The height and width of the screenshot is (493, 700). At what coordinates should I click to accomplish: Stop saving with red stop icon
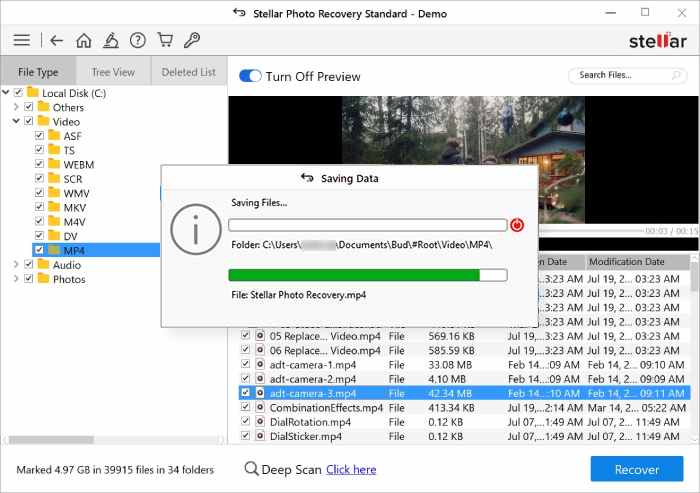pos(517,225)
